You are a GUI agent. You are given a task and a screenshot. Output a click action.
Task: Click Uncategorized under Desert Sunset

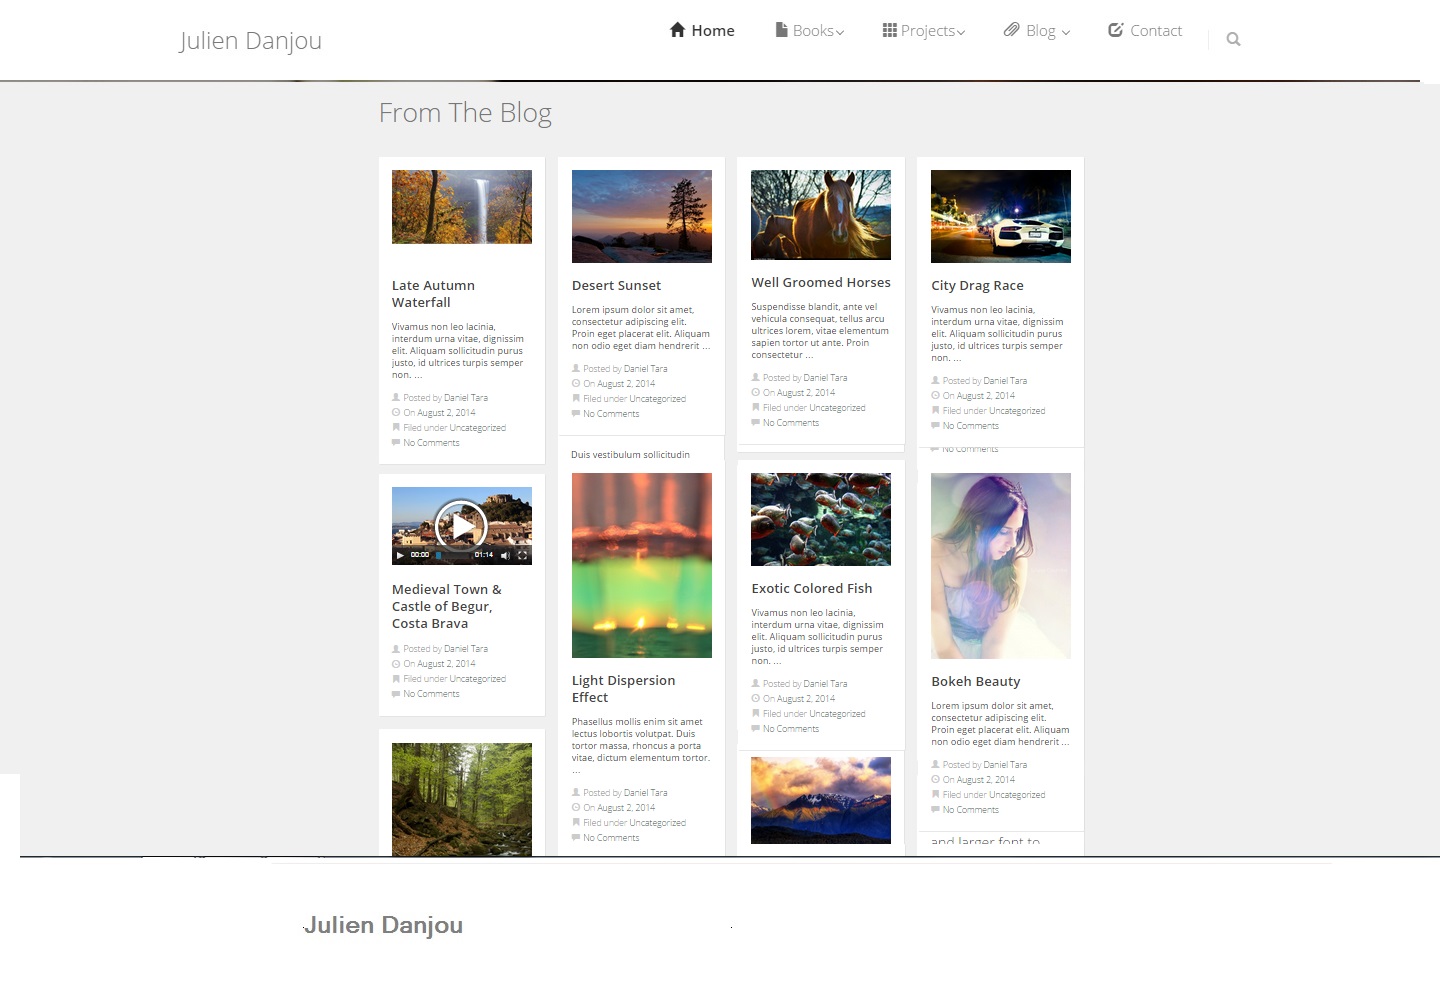(x=658, y=399)
